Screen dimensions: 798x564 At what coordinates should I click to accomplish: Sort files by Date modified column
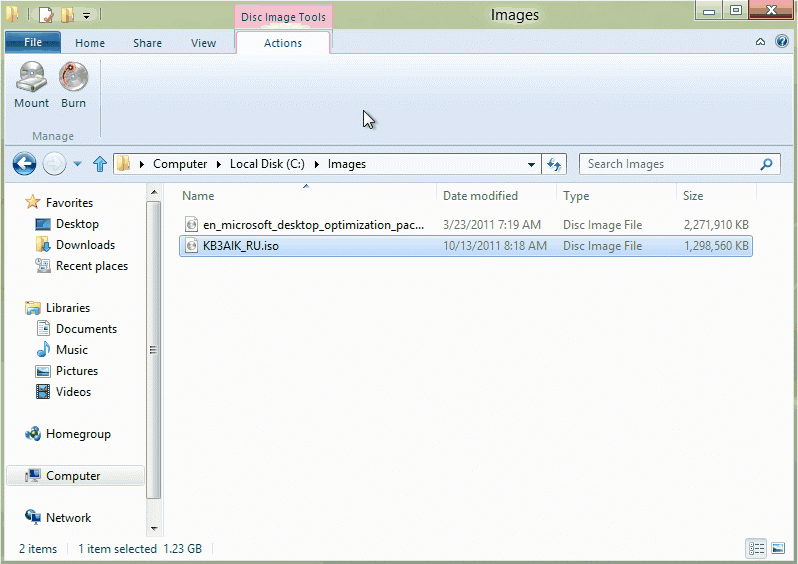[496, 195]
